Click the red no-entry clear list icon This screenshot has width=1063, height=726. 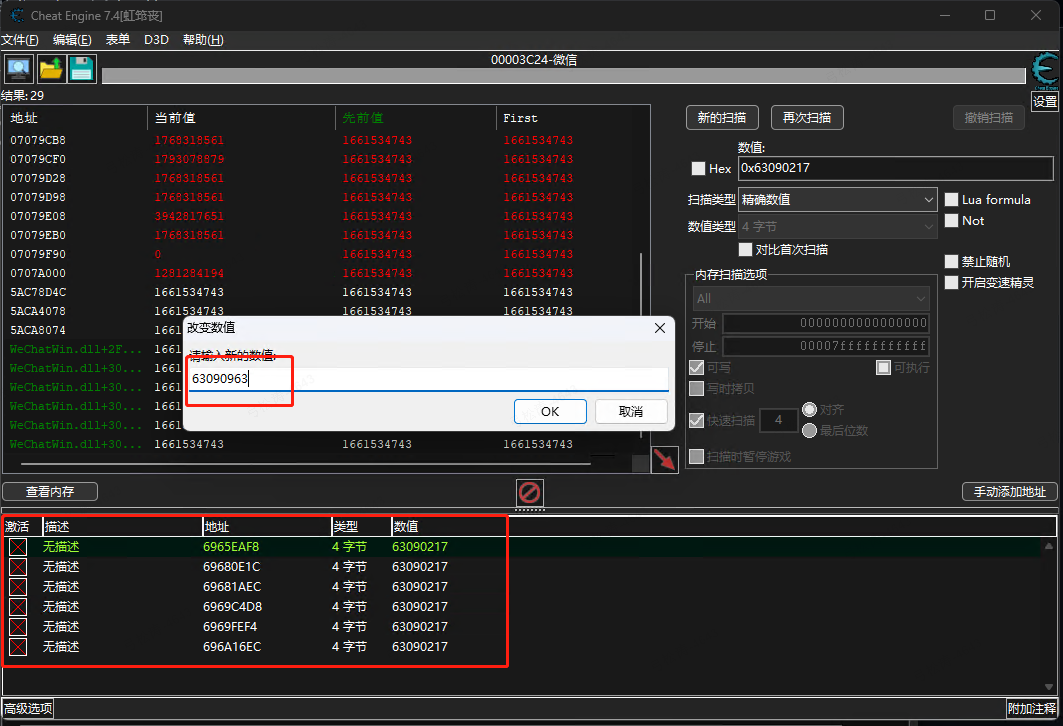[x=529, y=492]
